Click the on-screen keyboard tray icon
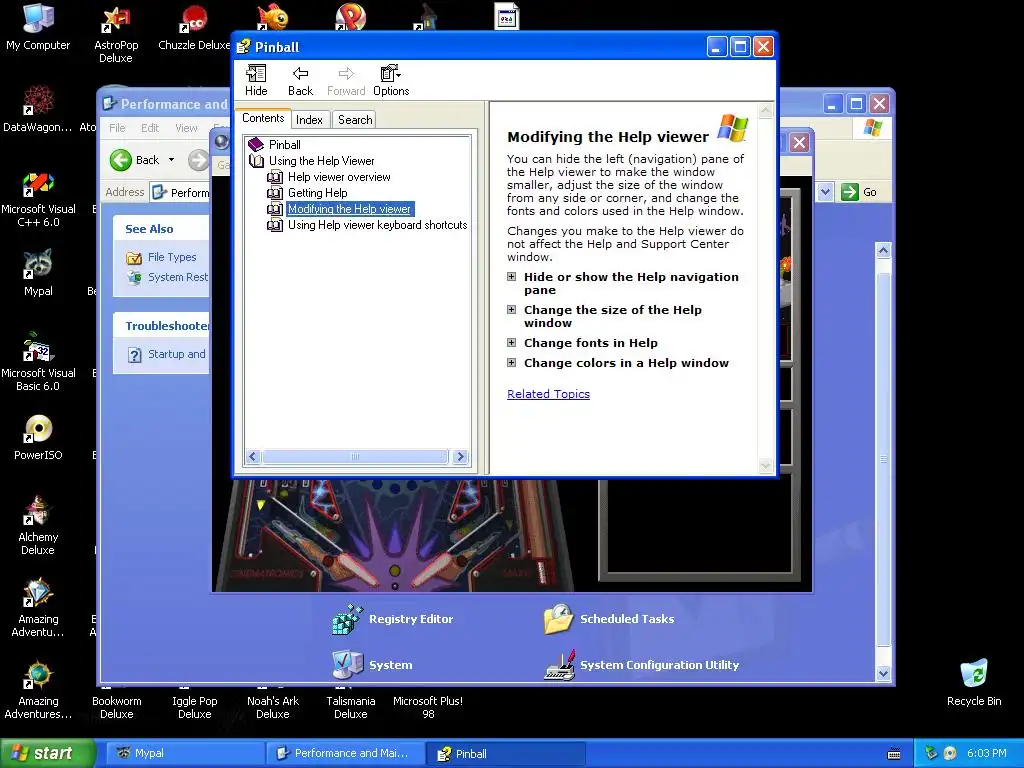Viewport: 1024px width, 768px height. [x=894, y=754]
